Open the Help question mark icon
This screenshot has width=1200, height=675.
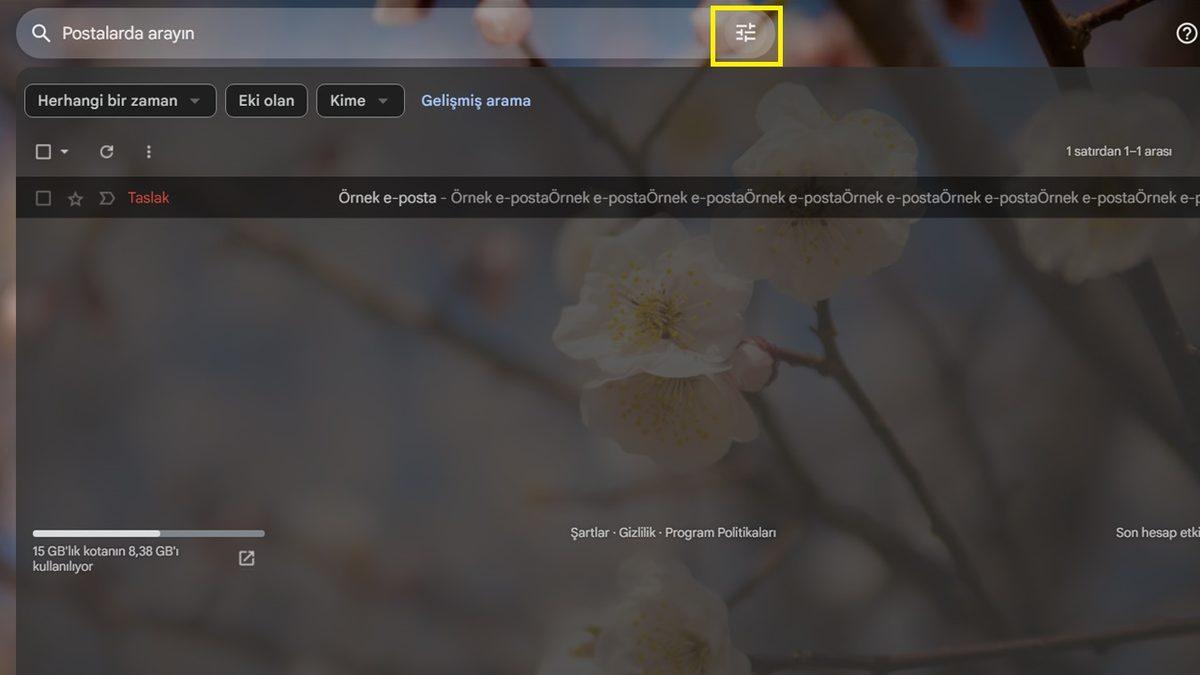[1186, 33]
